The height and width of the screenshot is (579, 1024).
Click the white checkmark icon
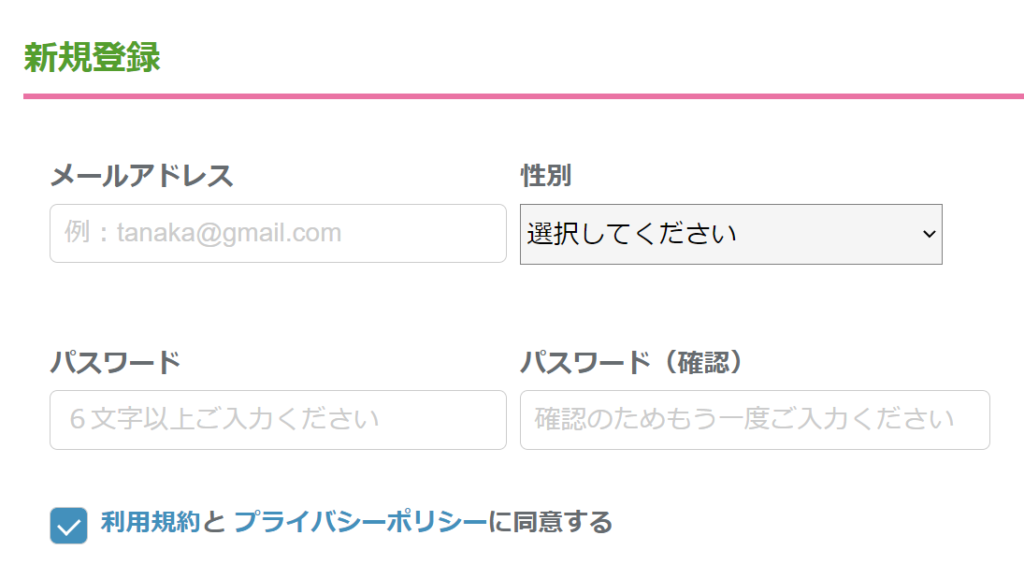tap(69, 526)
